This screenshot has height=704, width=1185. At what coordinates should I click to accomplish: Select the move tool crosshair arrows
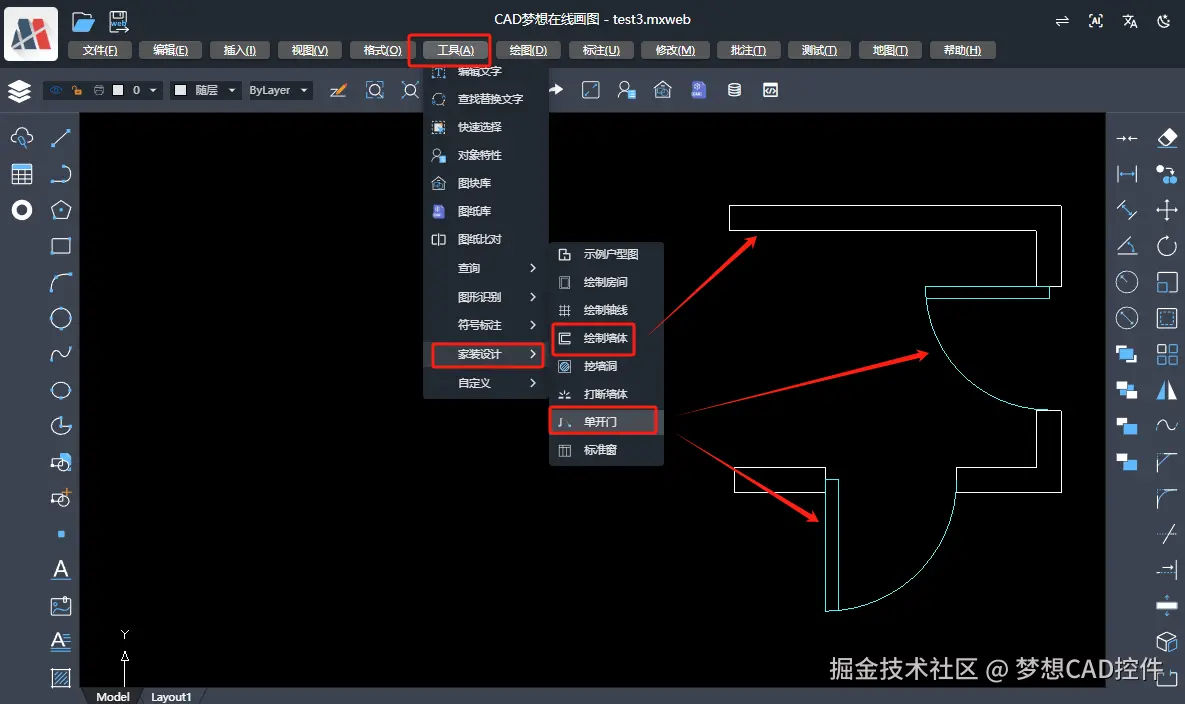pyautogui.click(x=1167, y=209)
